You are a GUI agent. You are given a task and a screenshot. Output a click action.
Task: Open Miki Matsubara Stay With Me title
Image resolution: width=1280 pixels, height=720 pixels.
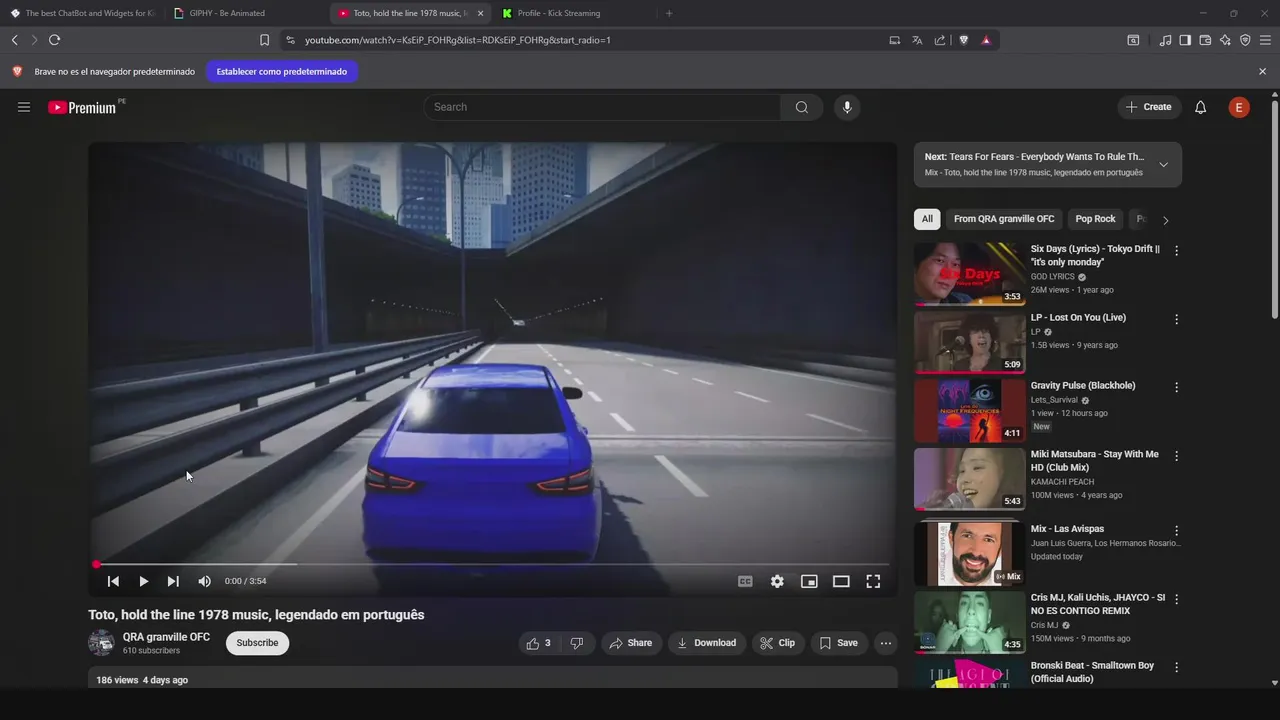tap(1095, 461)
